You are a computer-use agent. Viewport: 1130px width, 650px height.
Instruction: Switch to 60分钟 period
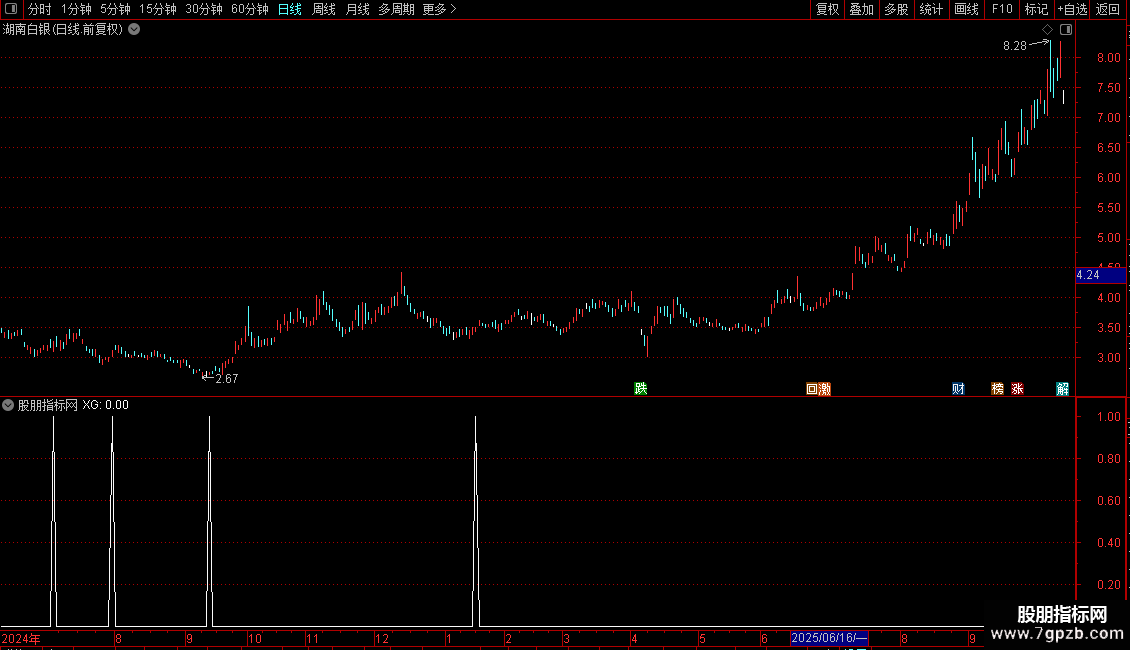250,9
